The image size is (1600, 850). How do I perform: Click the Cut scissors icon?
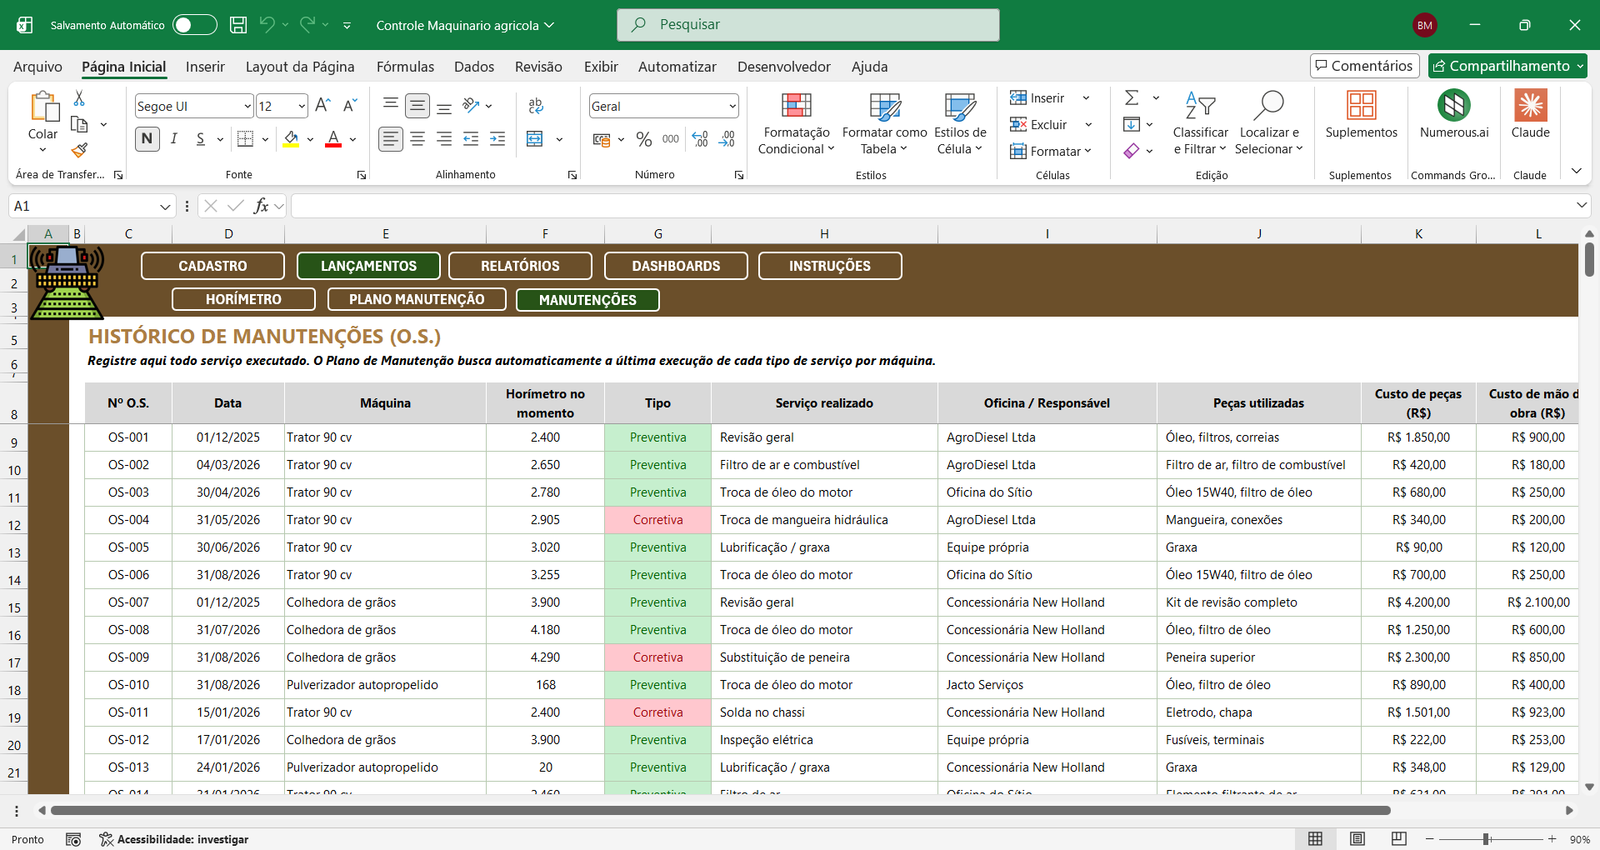[79, 98]
